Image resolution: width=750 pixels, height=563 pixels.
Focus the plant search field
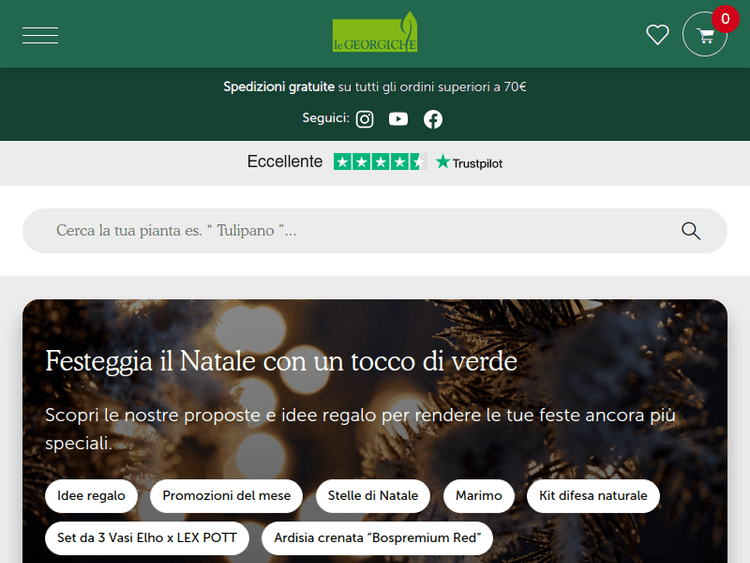pyautogui.click(x=350, y=231)
